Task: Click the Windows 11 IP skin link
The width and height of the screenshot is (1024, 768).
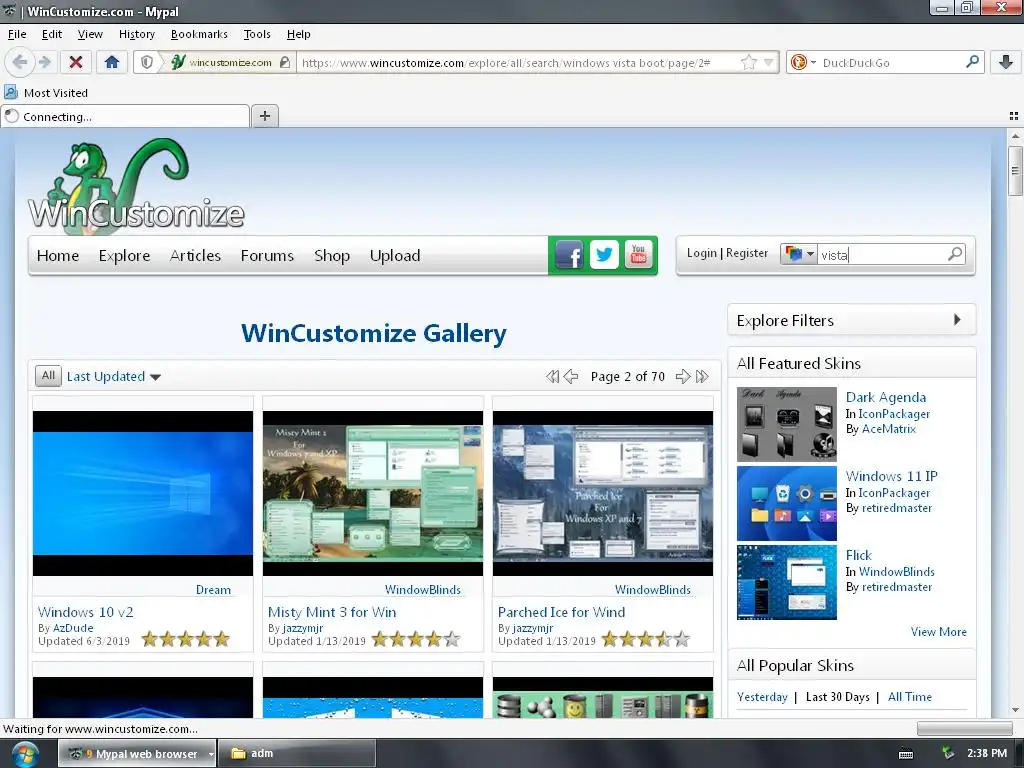Action: 891,476
